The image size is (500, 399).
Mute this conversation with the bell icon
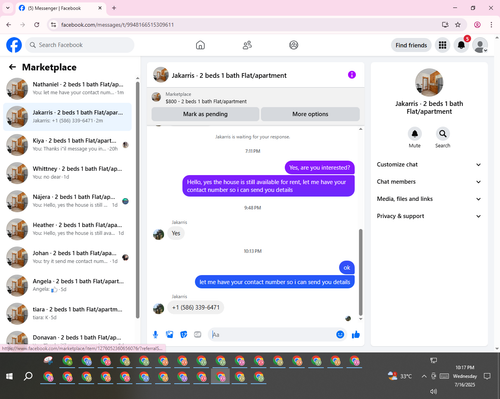(415, 134)
